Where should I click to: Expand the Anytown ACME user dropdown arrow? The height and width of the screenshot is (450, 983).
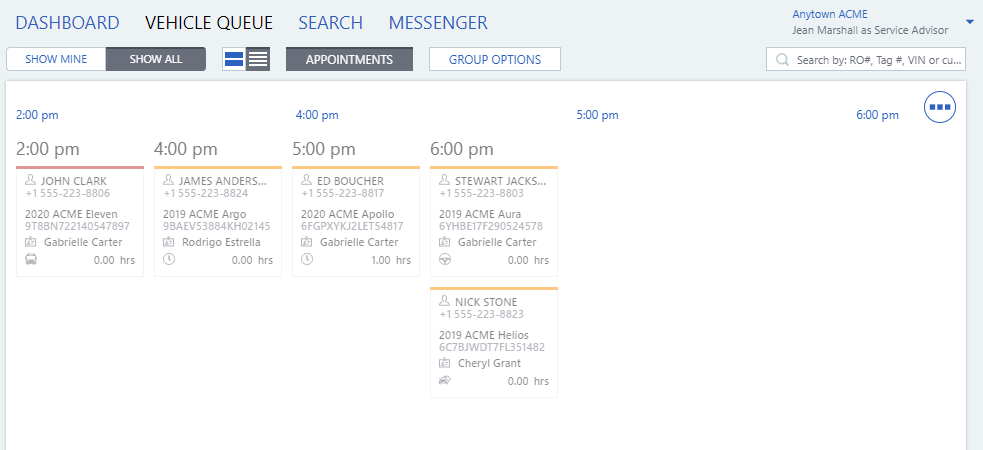pyautogui.click(x=970, y=22)
